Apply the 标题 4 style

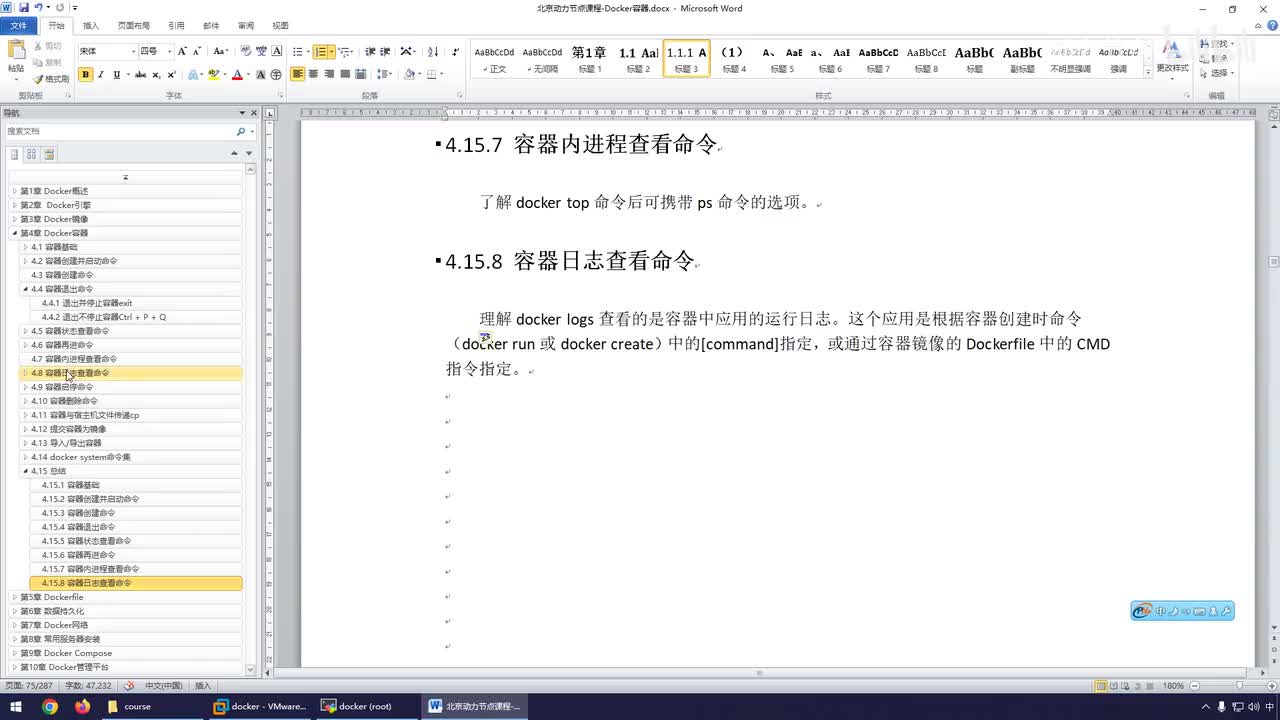tap(734, 59)
